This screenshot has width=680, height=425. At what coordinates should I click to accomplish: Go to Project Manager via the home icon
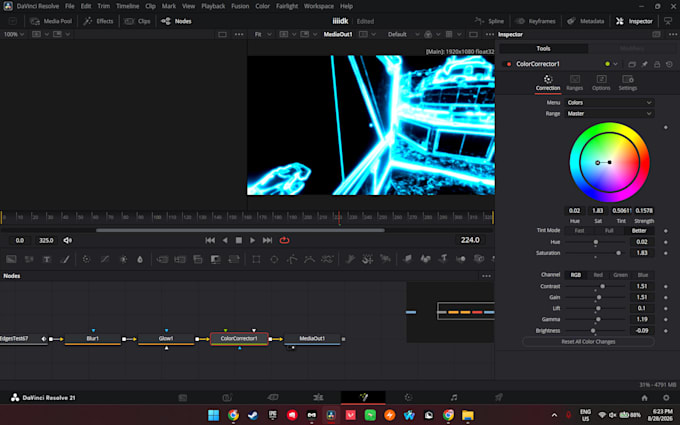click(x=644, y=398)
